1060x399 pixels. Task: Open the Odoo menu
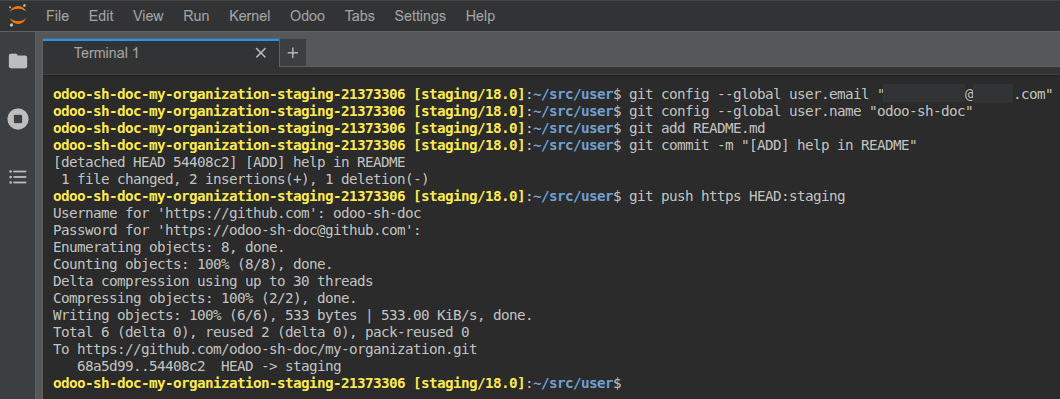[307, 16]
